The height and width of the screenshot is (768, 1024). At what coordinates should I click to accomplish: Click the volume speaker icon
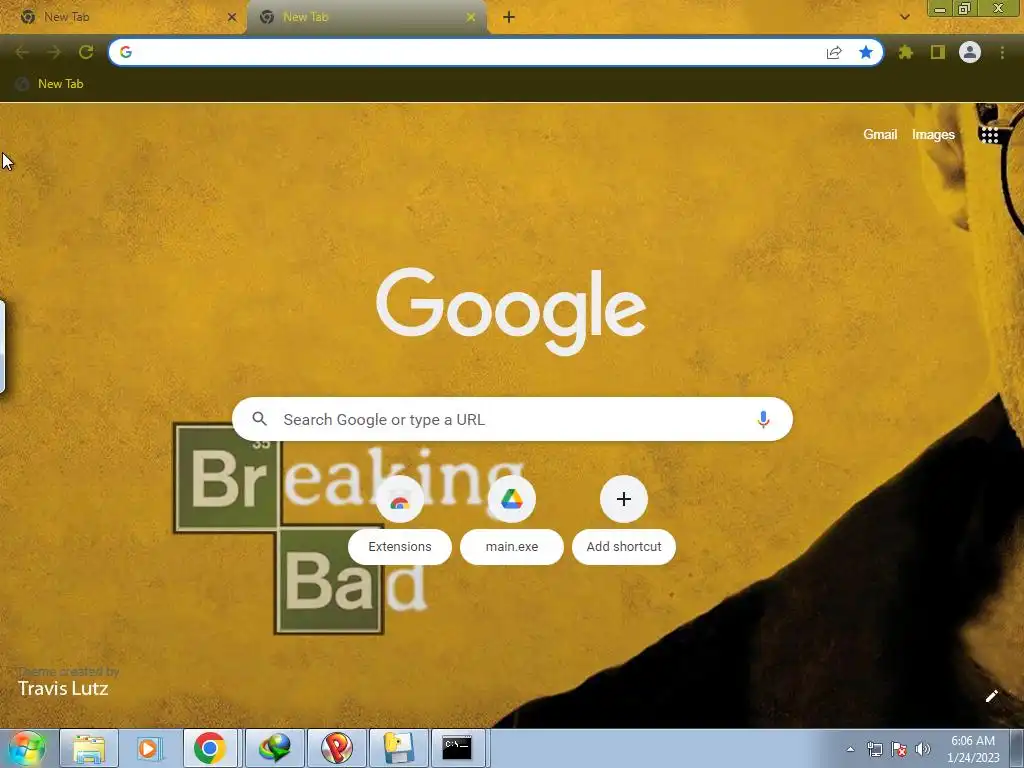pos(923,749)
